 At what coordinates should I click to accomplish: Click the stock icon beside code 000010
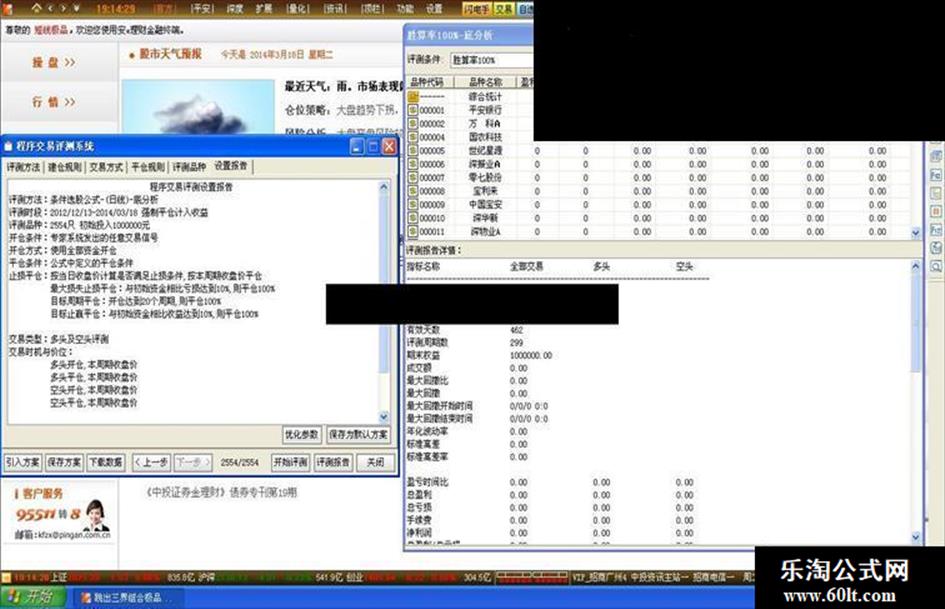click(413, 218)
